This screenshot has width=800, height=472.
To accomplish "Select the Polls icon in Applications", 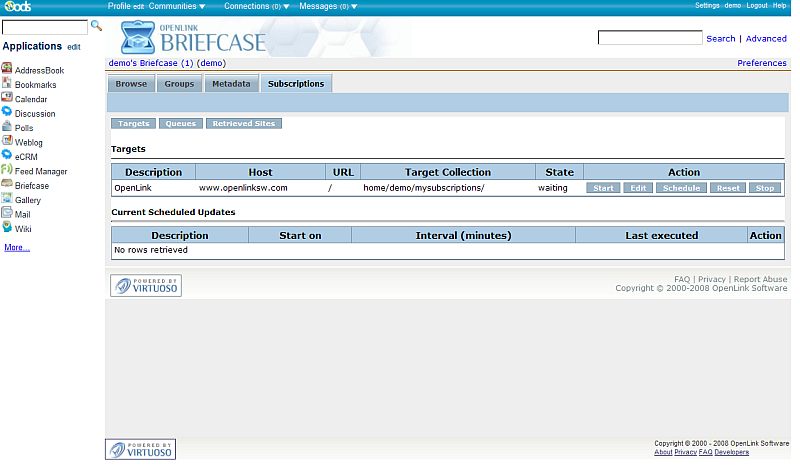I will click(x=7, y=128).
